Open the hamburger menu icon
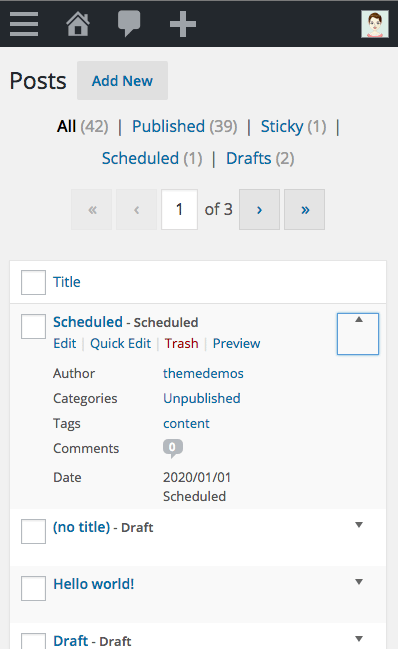This screenshot has width=398, height=649. [x=24, y=24]
